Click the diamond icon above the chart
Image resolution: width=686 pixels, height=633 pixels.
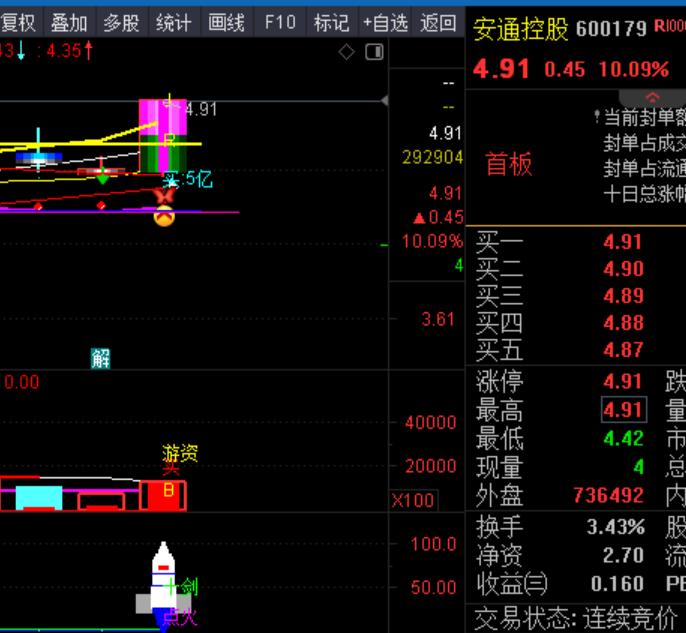click(x=346, y=52)
